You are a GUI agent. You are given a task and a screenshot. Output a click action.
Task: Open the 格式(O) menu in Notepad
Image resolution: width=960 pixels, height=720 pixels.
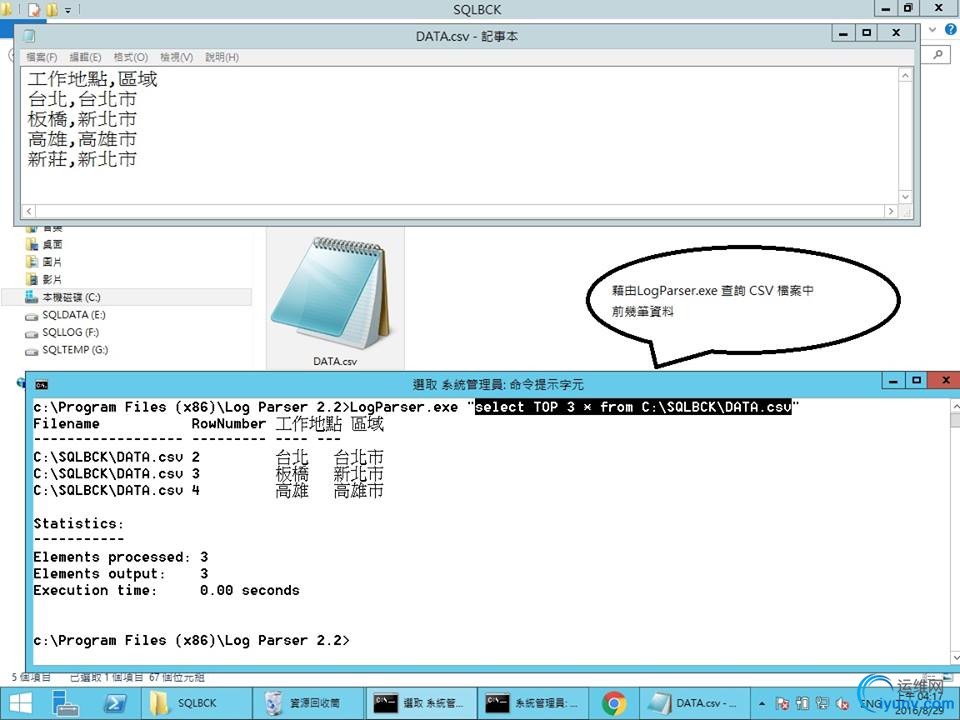pos(130,57)
